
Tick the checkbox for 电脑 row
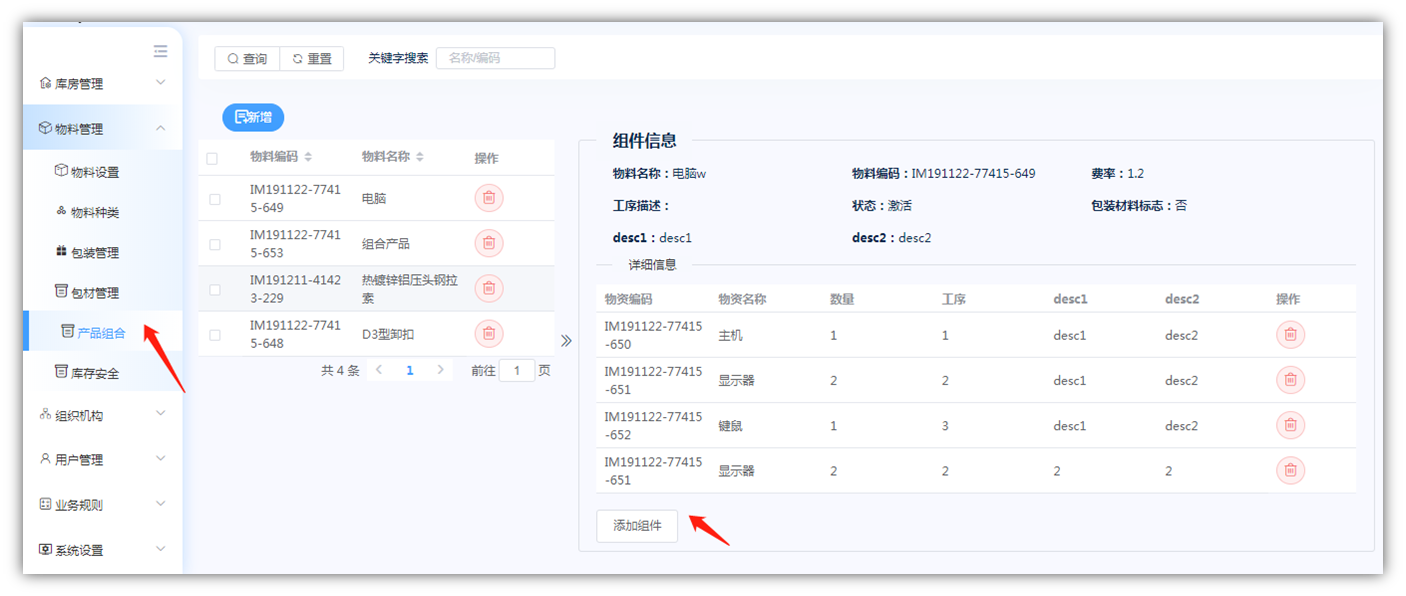pyautogui.click(x=215, y=199)
